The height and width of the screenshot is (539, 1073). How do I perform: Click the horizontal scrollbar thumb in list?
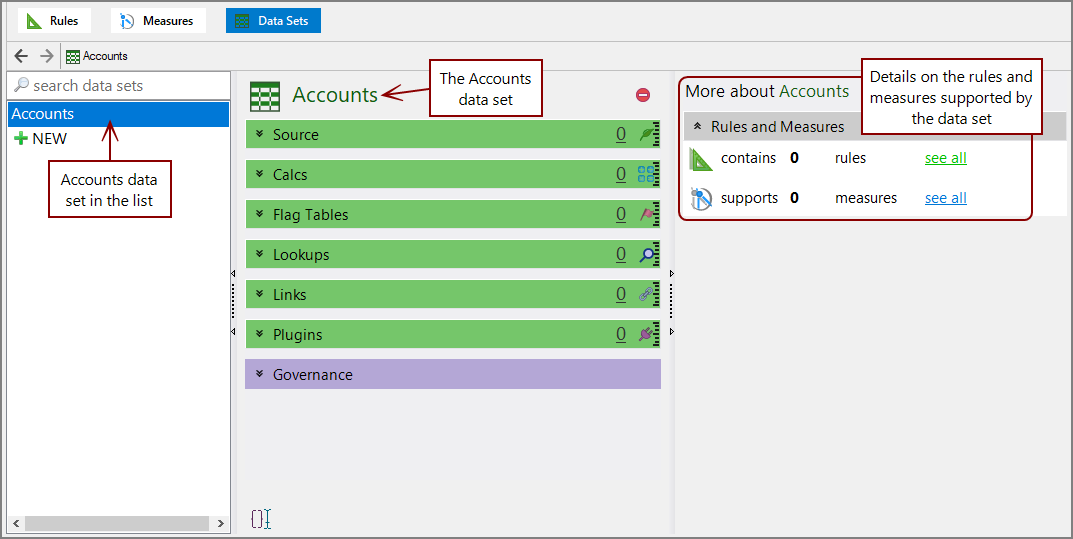[116, 523]
